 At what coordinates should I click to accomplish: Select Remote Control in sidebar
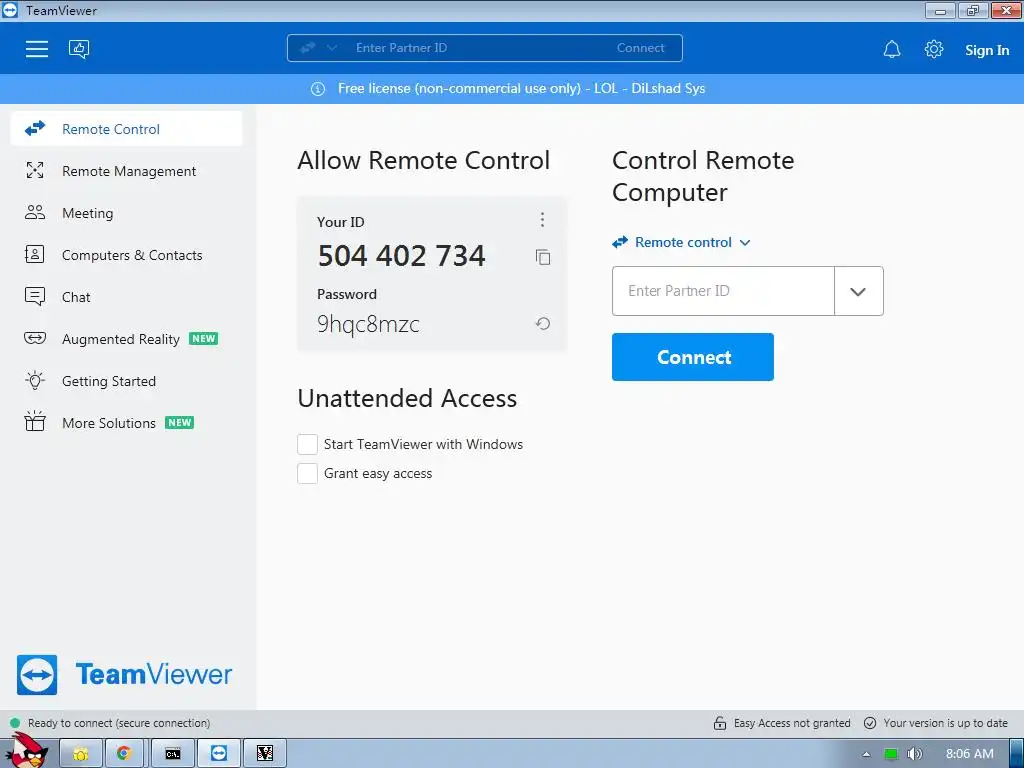coord(127,129)
